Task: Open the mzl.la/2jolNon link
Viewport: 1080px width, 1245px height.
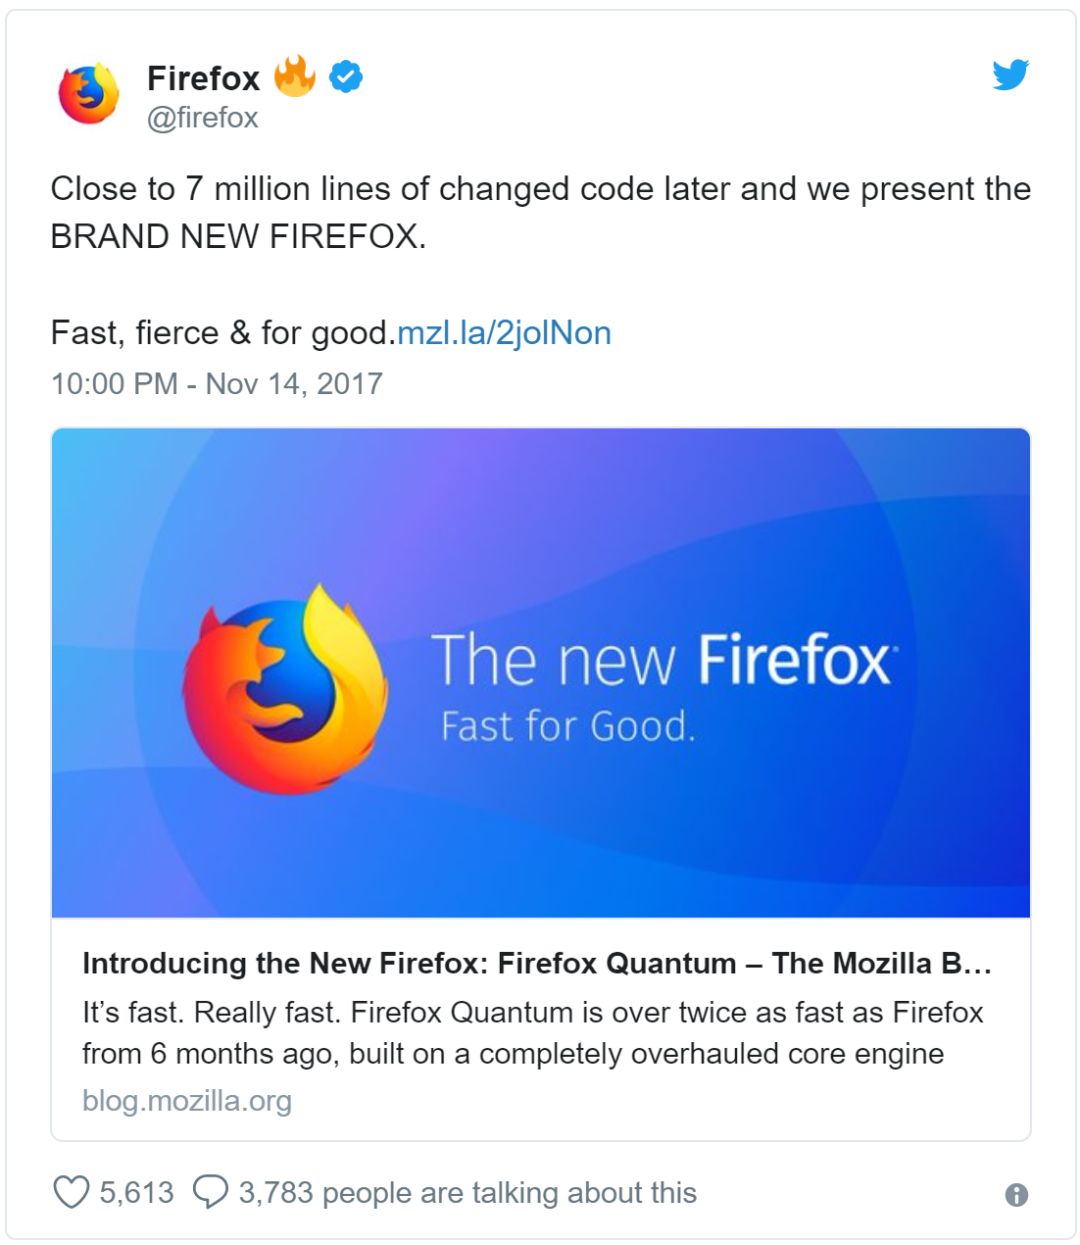Action: tap(504, 332)
